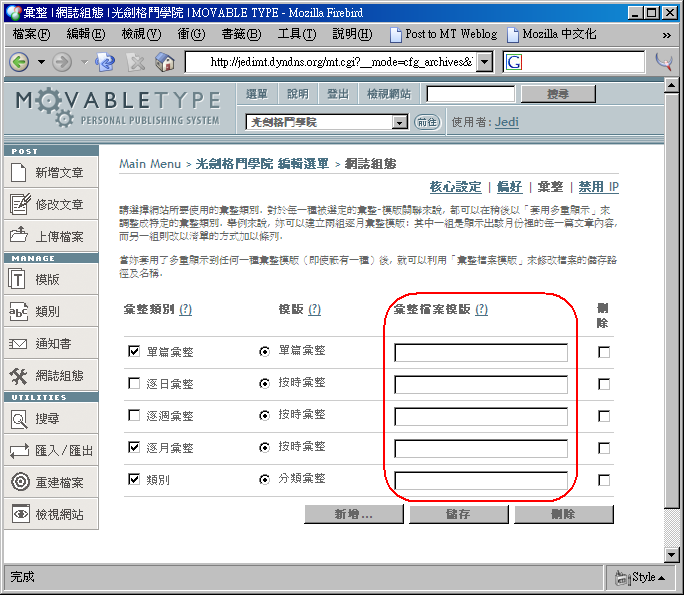
Task: Click the header 搜尋 search button
Action: click(x=558, y=94)
